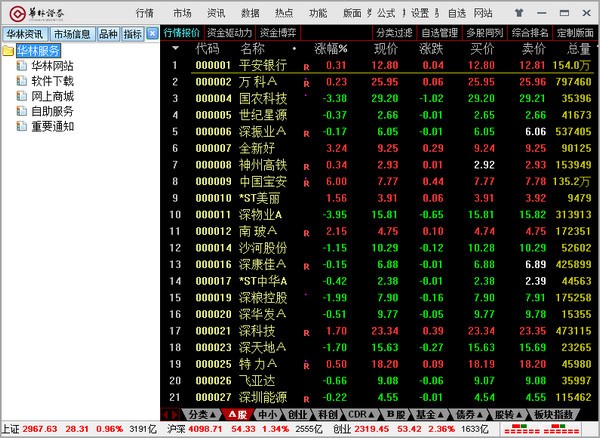Click the 自助服务 page icon

click(22, 111)
